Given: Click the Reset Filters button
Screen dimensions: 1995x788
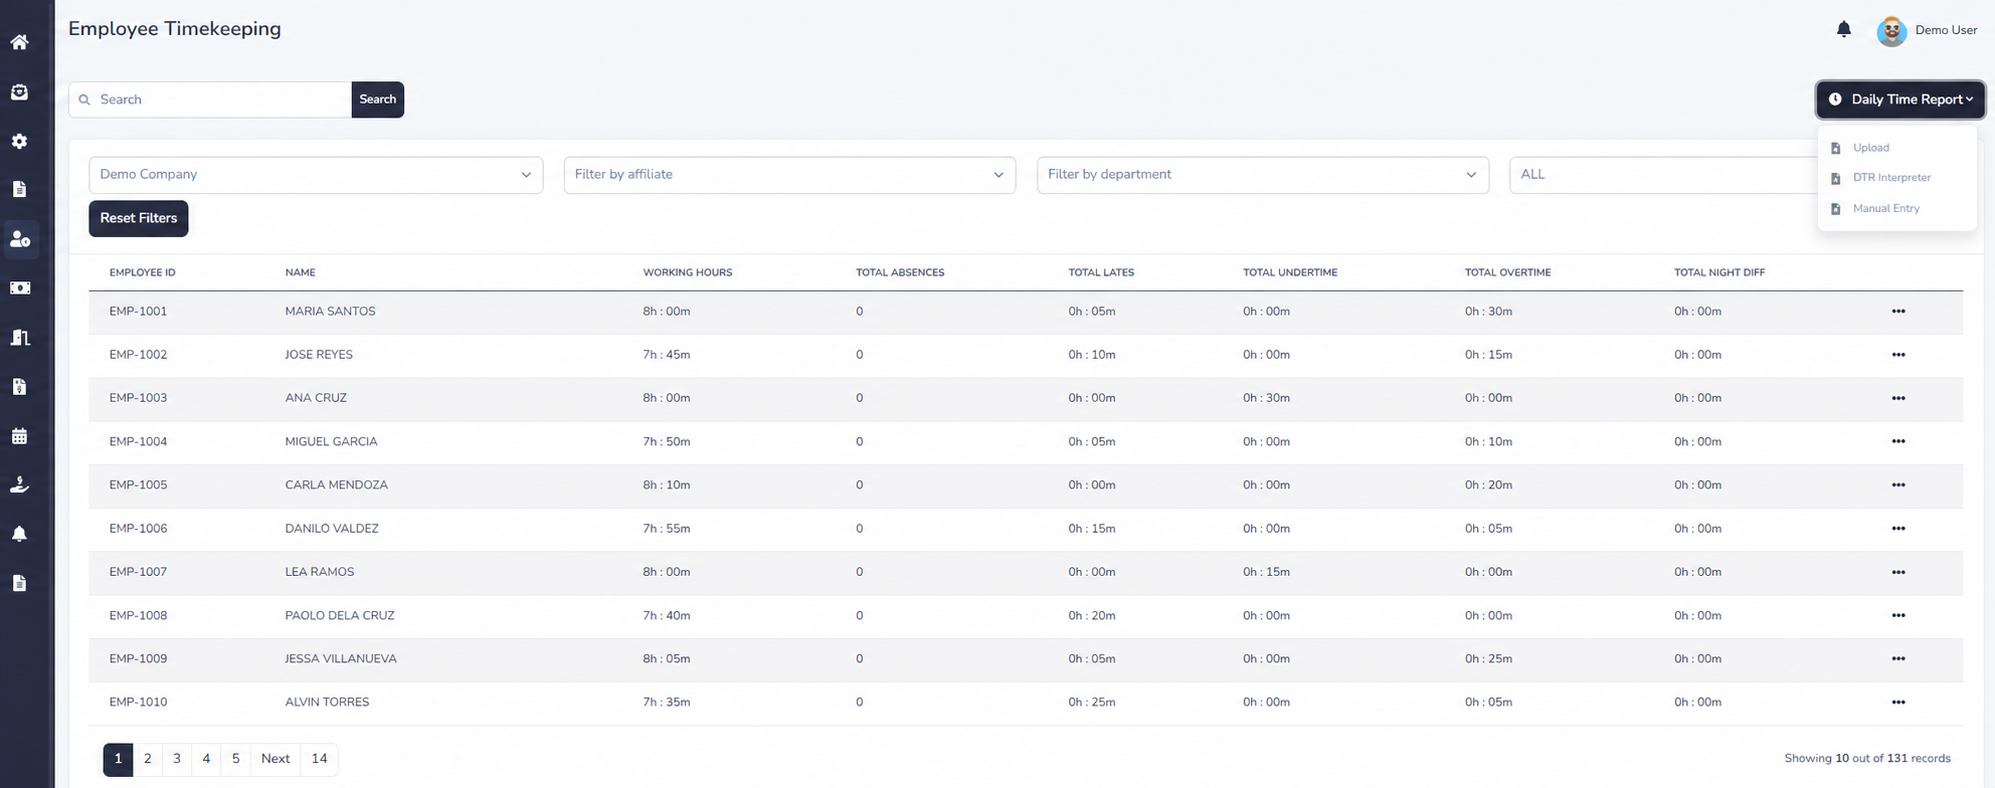Looking at the screenshot, I should [x=138, y=218].
